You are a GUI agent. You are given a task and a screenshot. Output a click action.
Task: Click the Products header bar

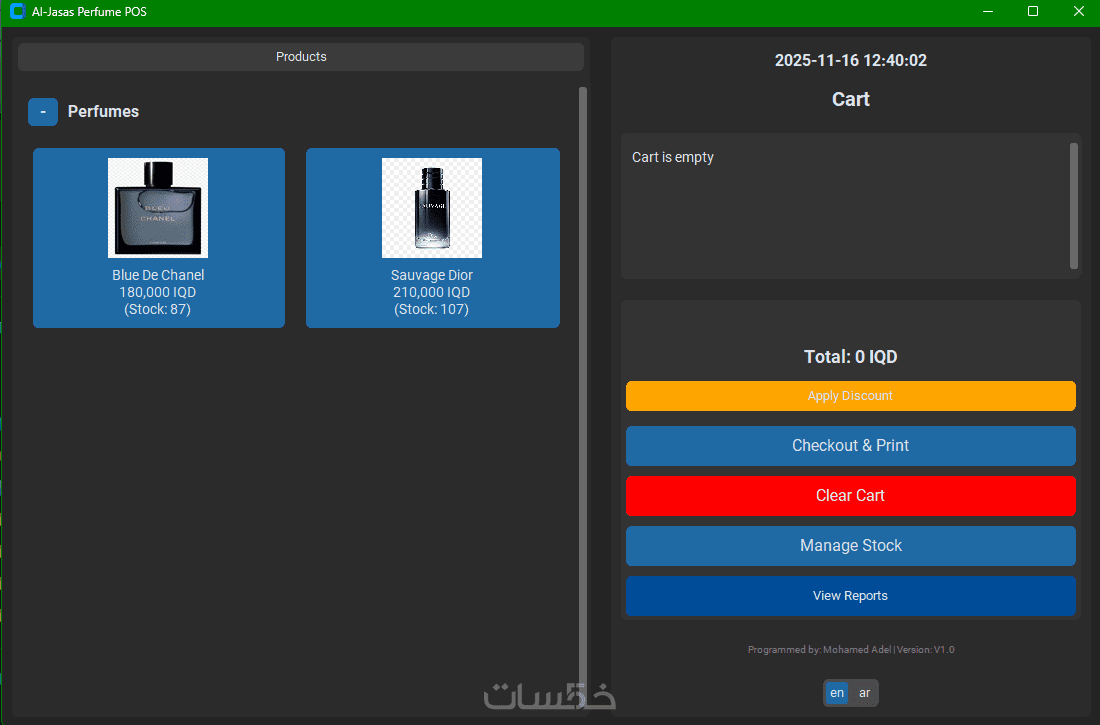point(301,57)
